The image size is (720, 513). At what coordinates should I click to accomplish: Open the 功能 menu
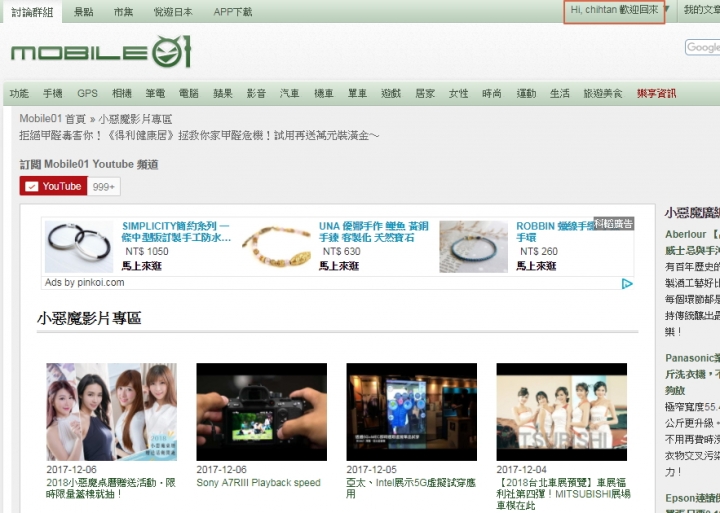point(19,94)
